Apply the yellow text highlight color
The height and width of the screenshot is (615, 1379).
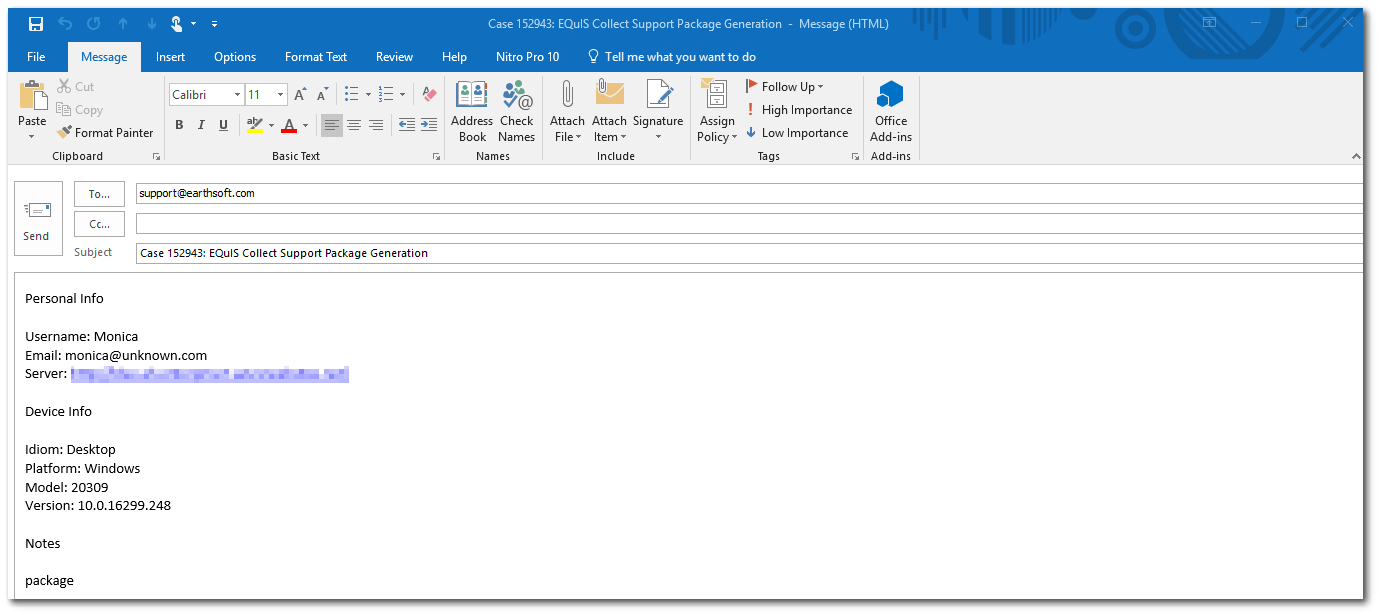click(255, 125)
